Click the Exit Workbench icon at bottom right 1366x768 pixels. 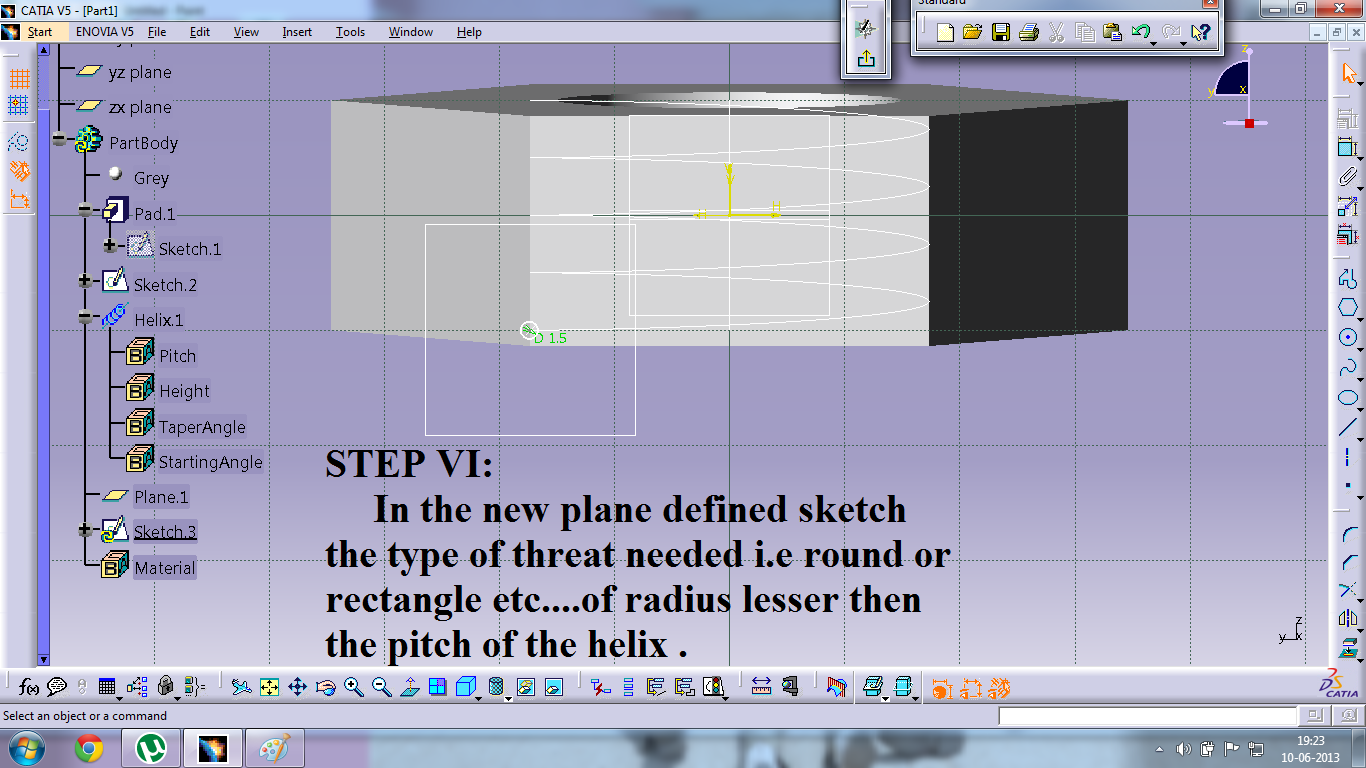coord(1348,650)
